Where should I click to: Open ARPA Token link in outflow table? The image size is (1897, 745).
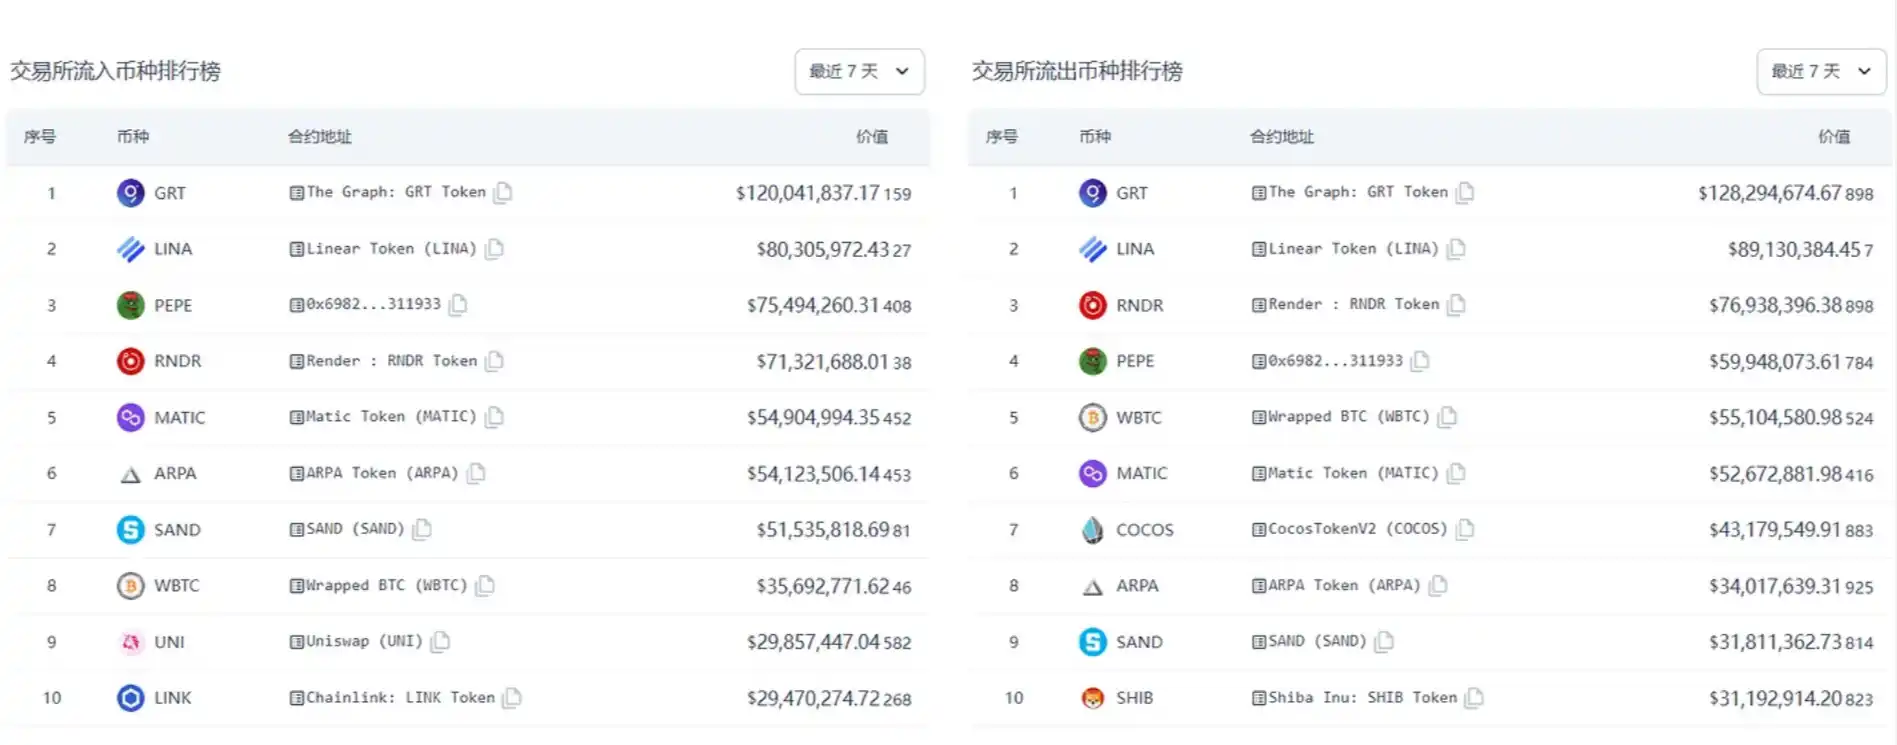(x=1343, y=585)
